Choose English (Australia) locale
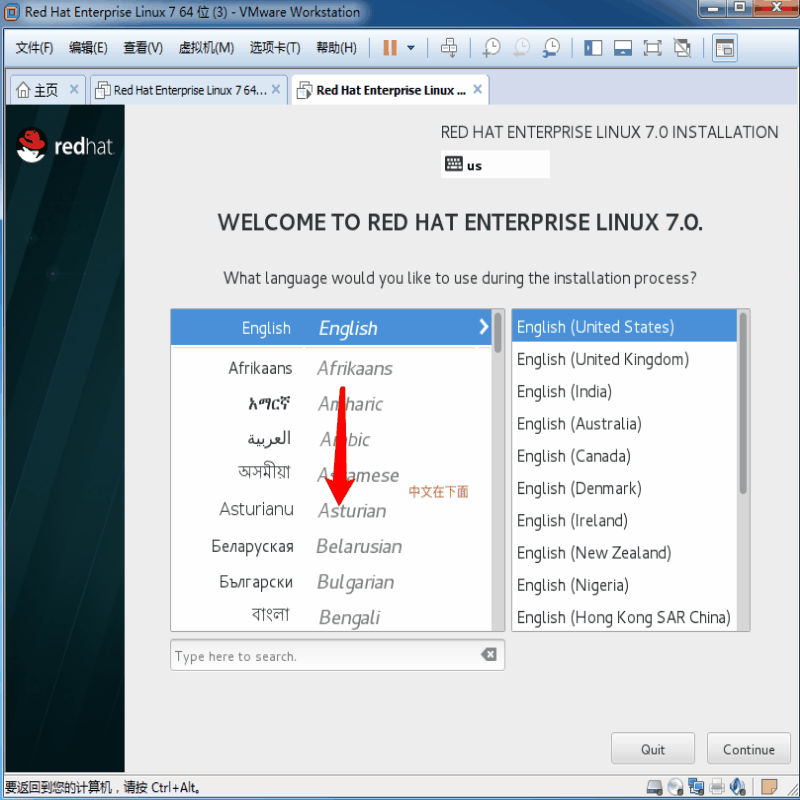 [624, 423]
